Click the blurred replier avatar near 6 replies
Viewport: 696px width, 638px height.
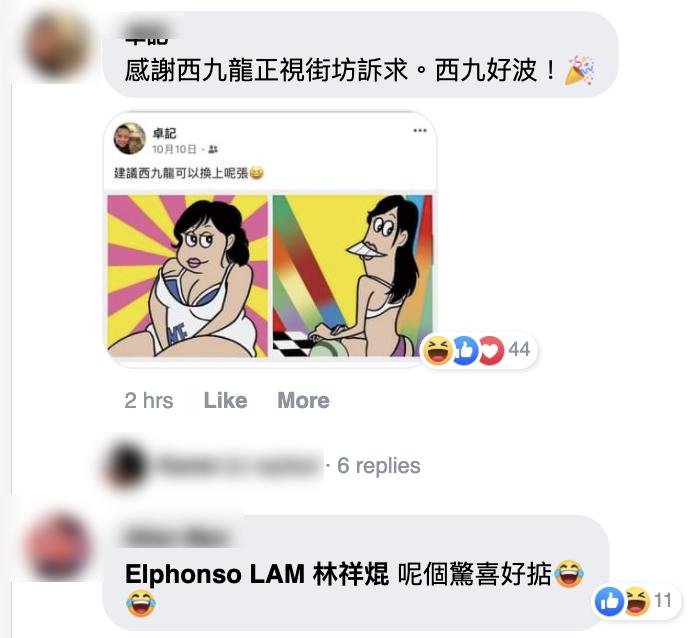pyautogui.click(x=126, y=465)
